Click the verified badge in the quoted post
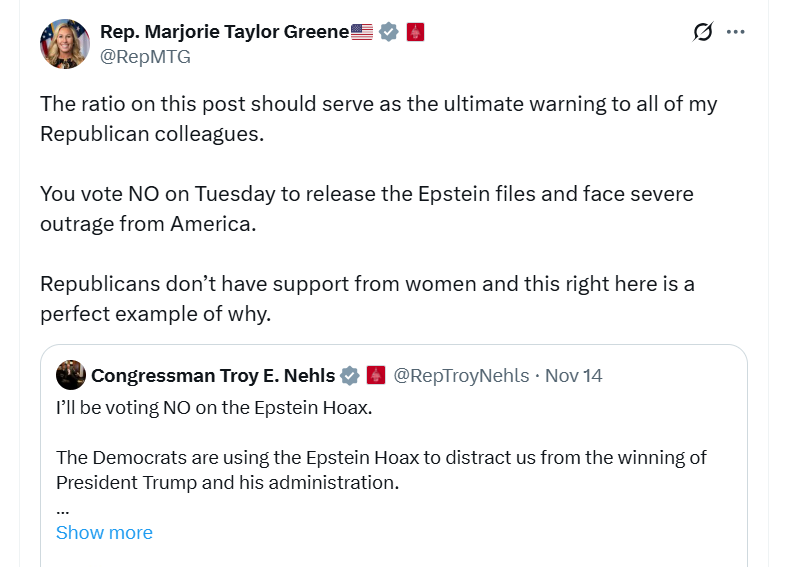Viewport: 789px width, 567px height. coord(350,376)
